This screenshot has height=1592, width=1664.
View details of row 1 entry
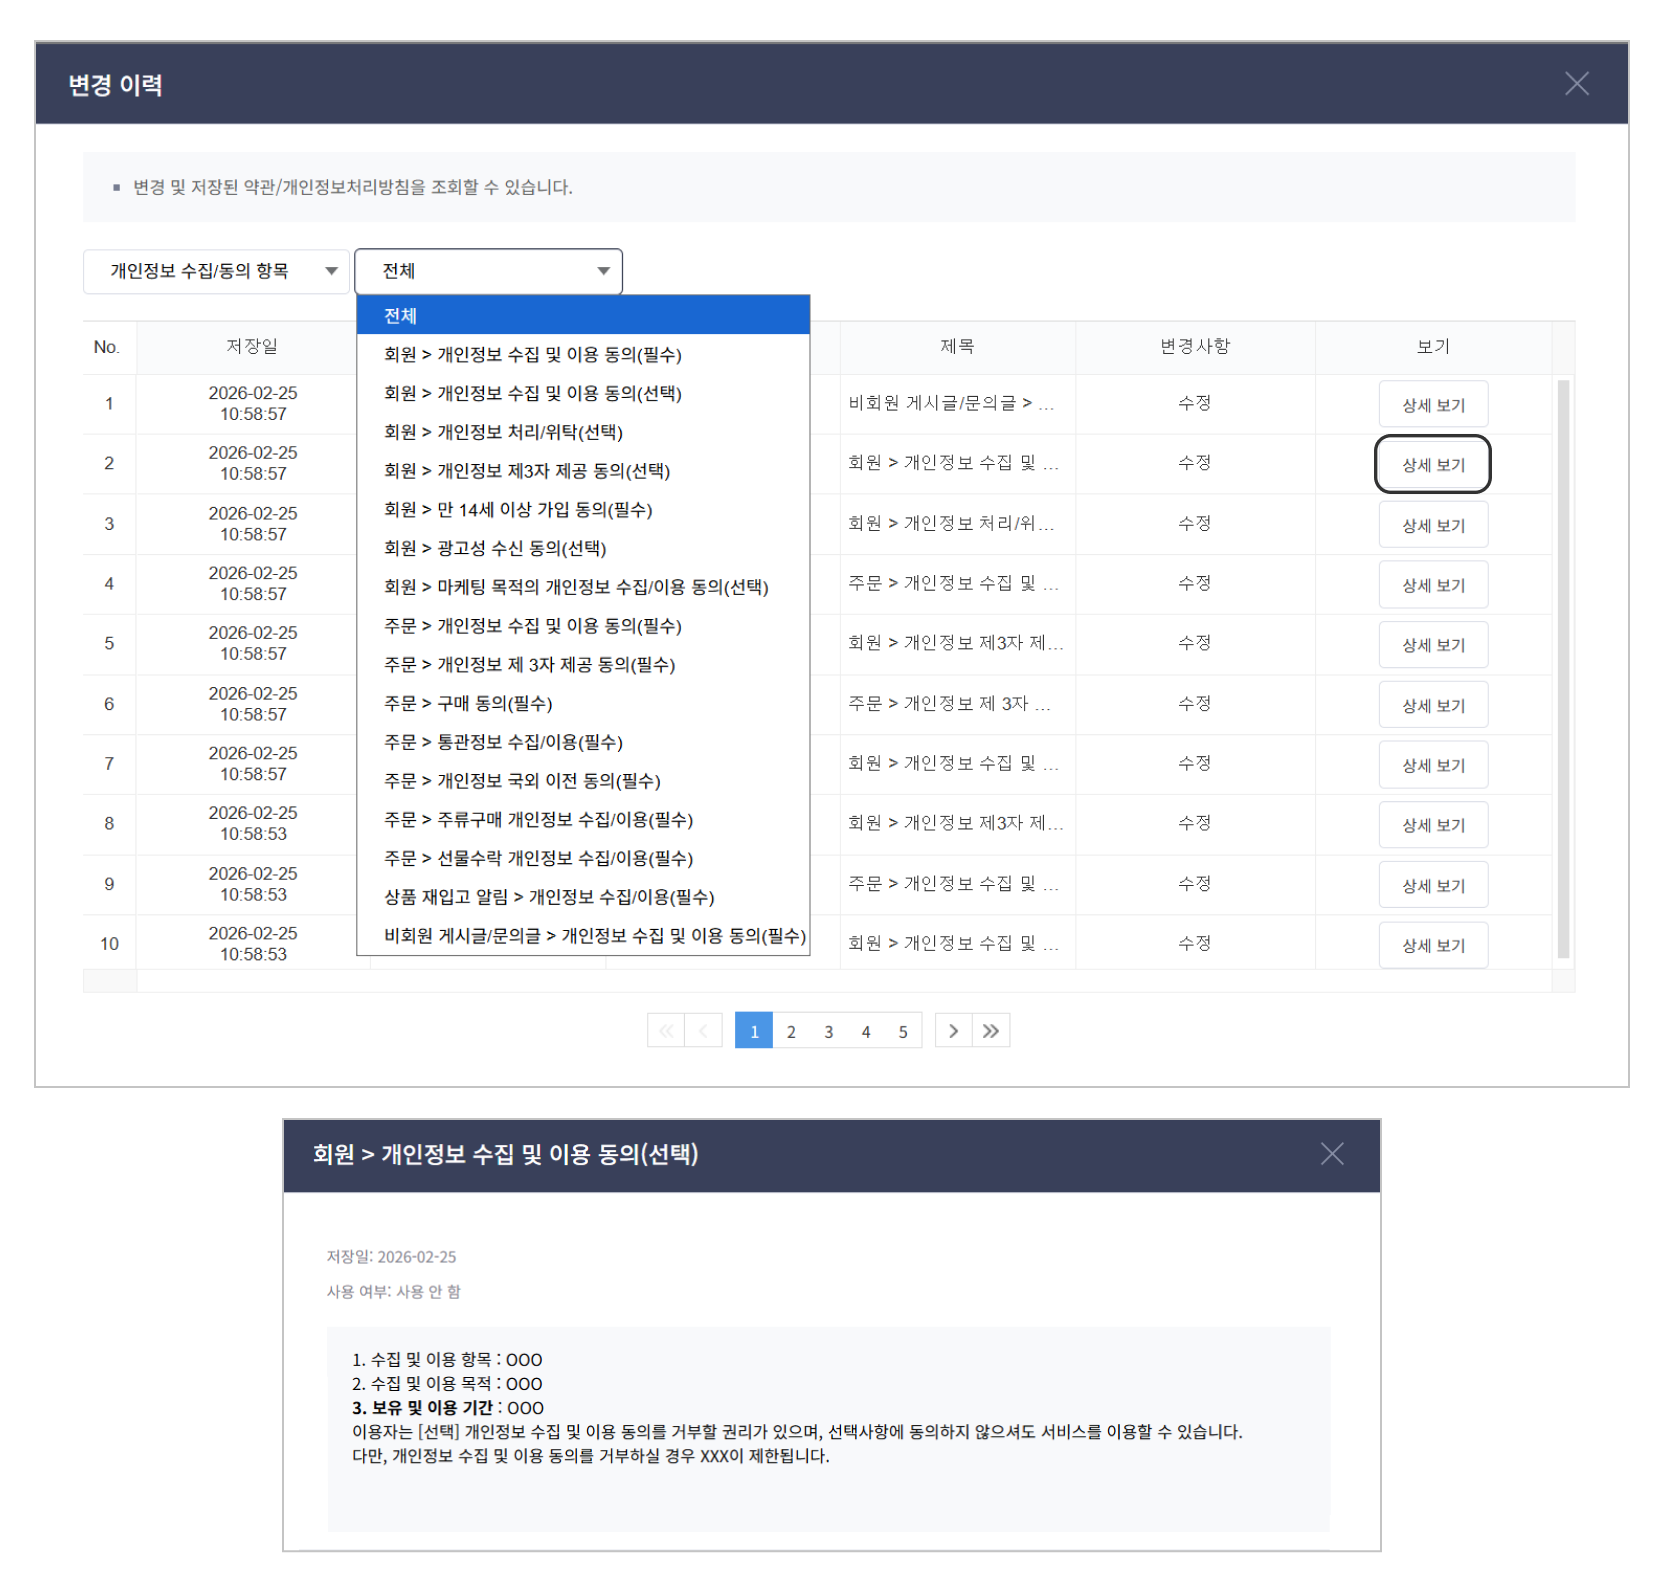click(1432, 405)
